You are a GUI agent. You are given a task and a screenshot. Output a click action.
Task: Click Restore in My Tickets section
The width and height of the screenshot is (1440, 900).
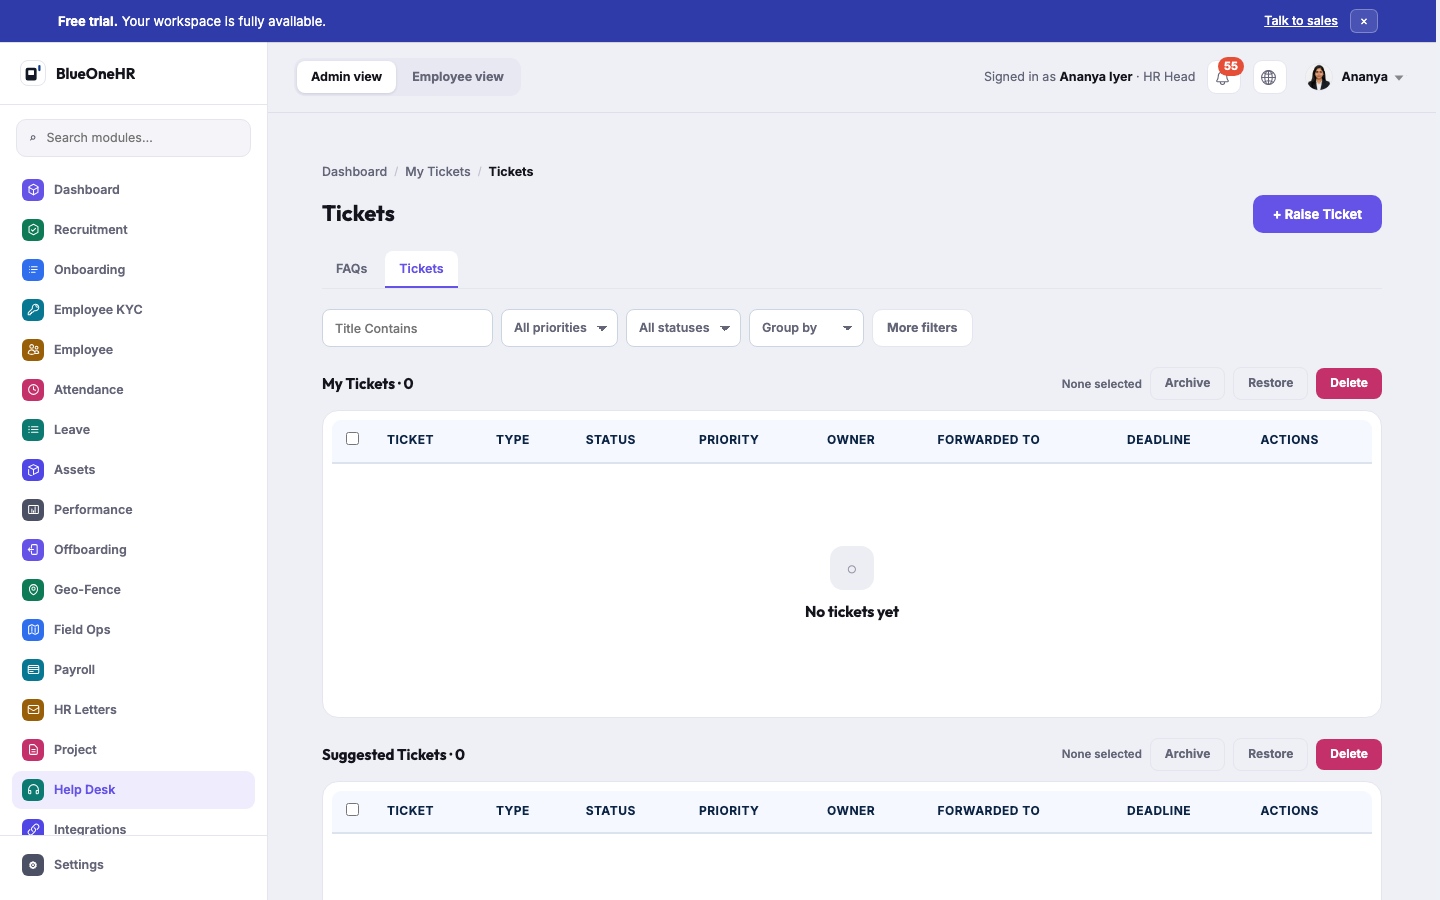(x=1270, y=383)
